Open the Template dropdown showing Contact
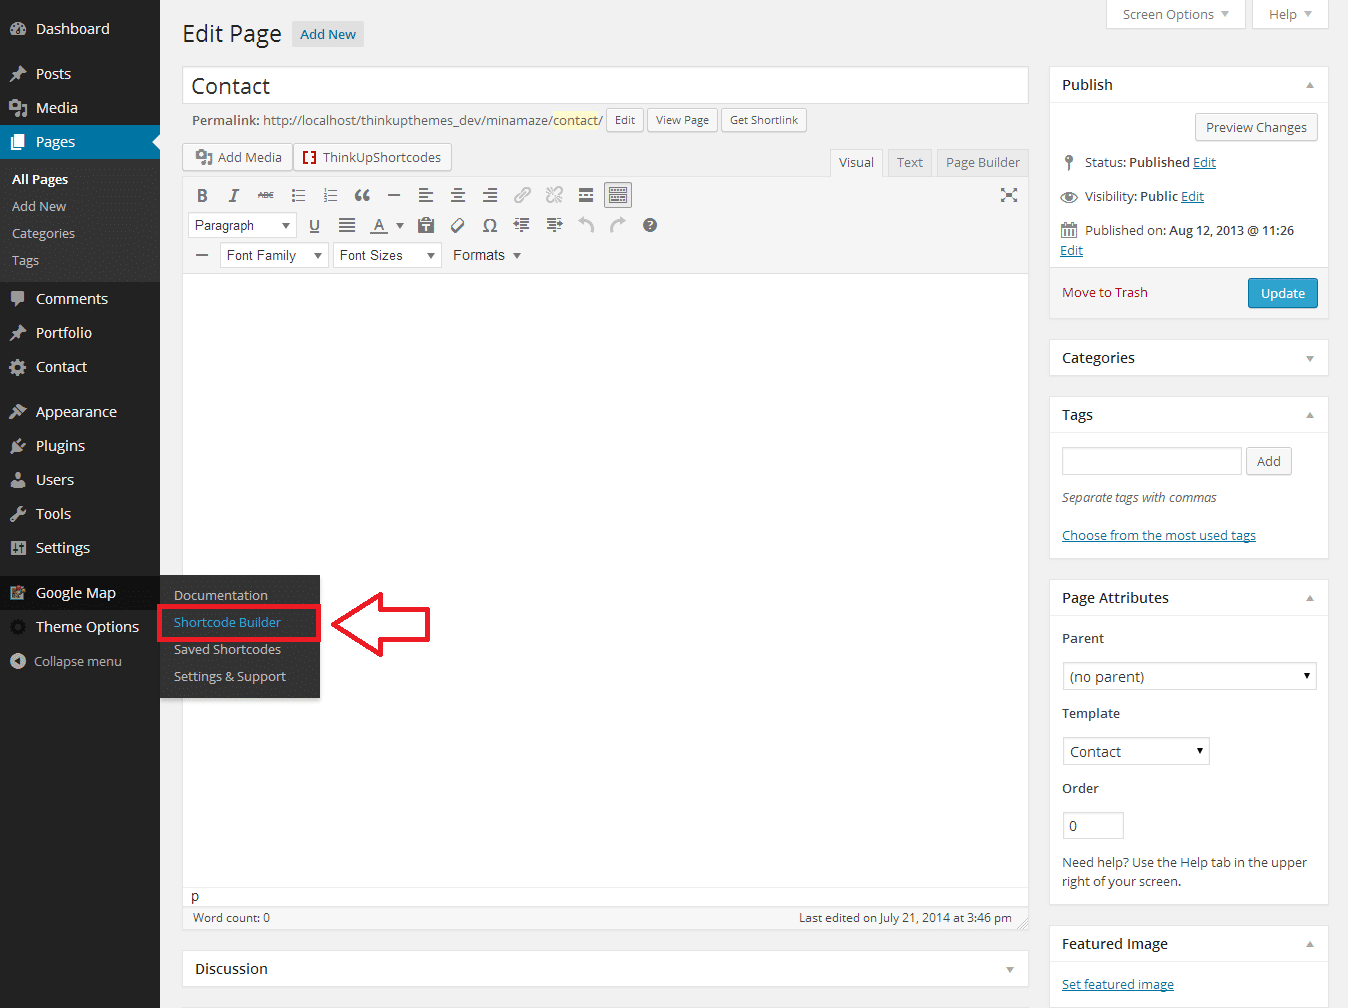 tap(1136, 752)
